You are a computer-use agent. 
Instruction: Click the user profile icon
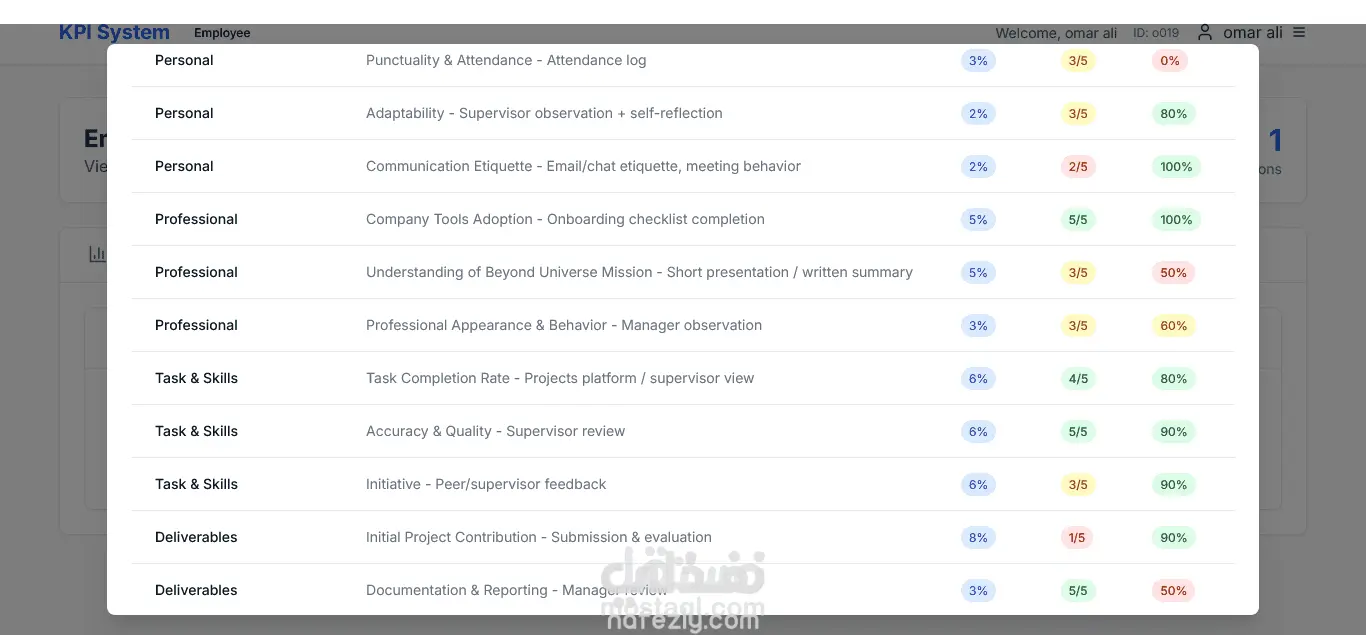tap(1205, 32)
